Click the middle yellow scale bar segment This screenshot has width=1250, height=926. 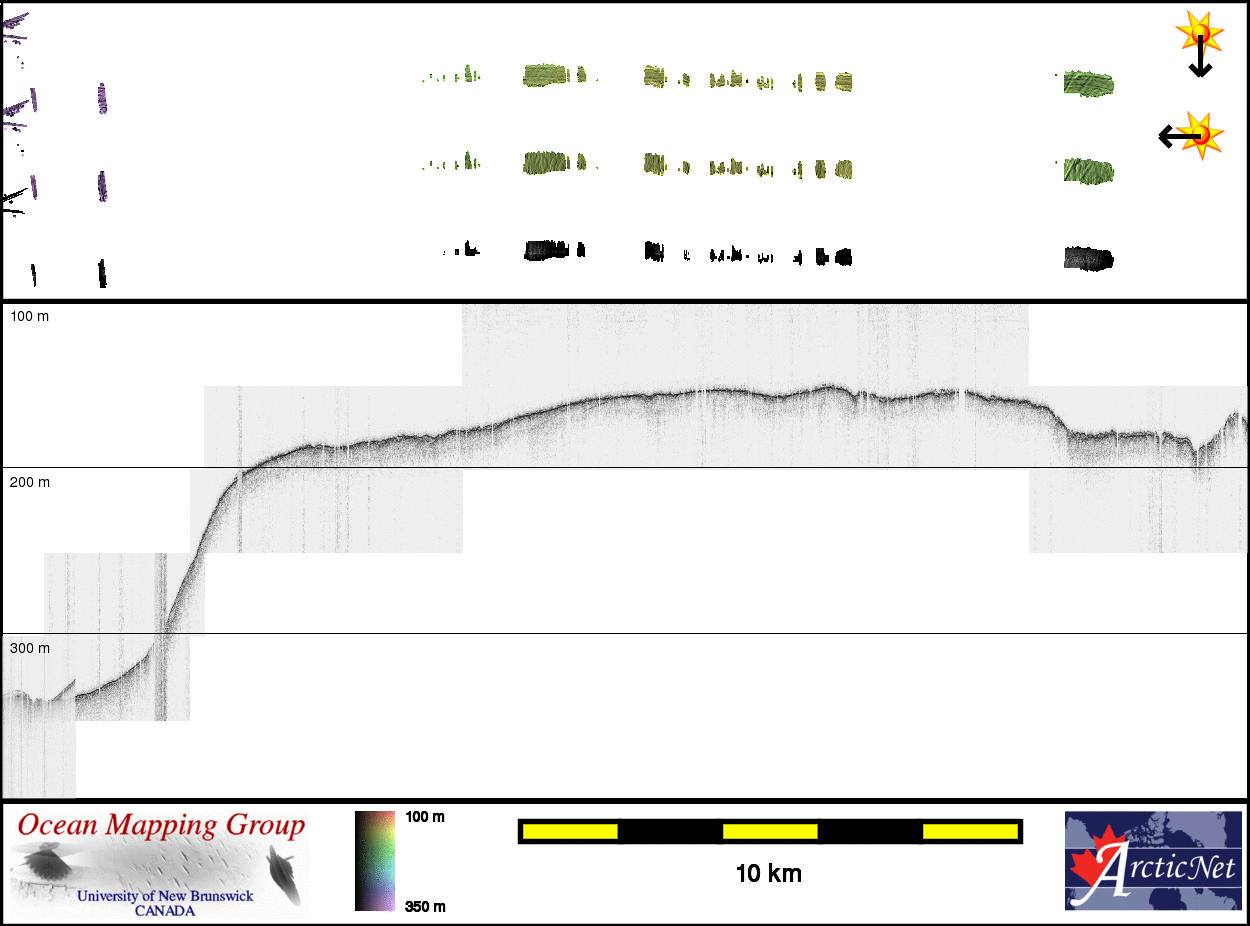[x=770, y=831]
